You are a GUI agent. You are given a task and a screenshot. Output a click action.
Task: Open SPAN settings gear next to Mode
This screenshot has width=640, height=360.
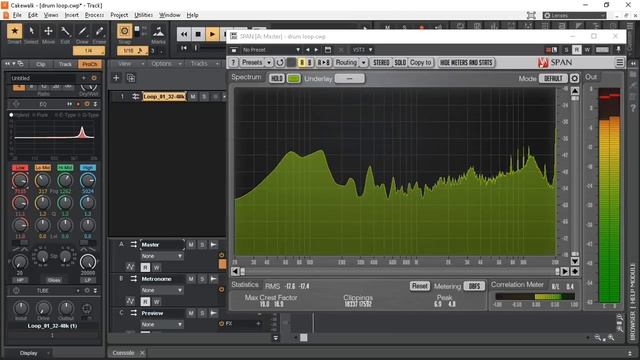pos(574,78)
